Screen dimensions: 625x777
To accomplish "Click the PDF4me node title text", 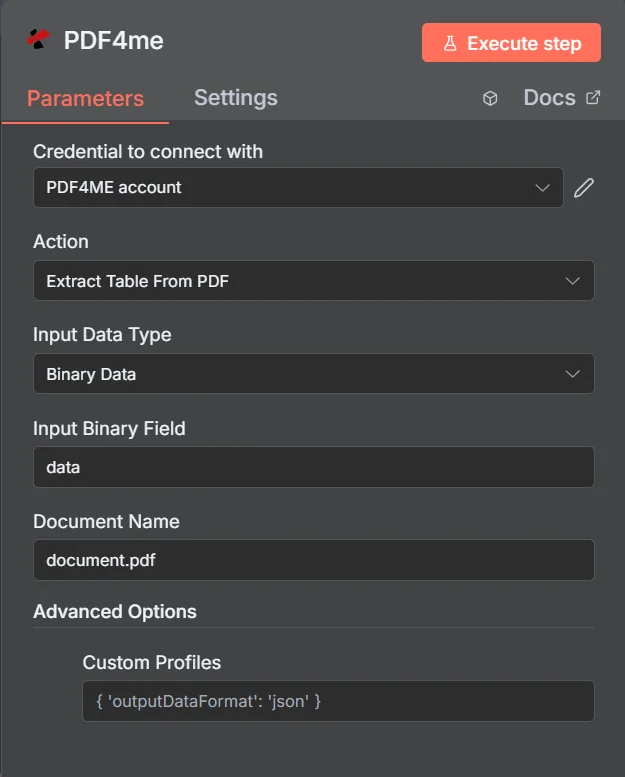I will click(x=114, y=40).
